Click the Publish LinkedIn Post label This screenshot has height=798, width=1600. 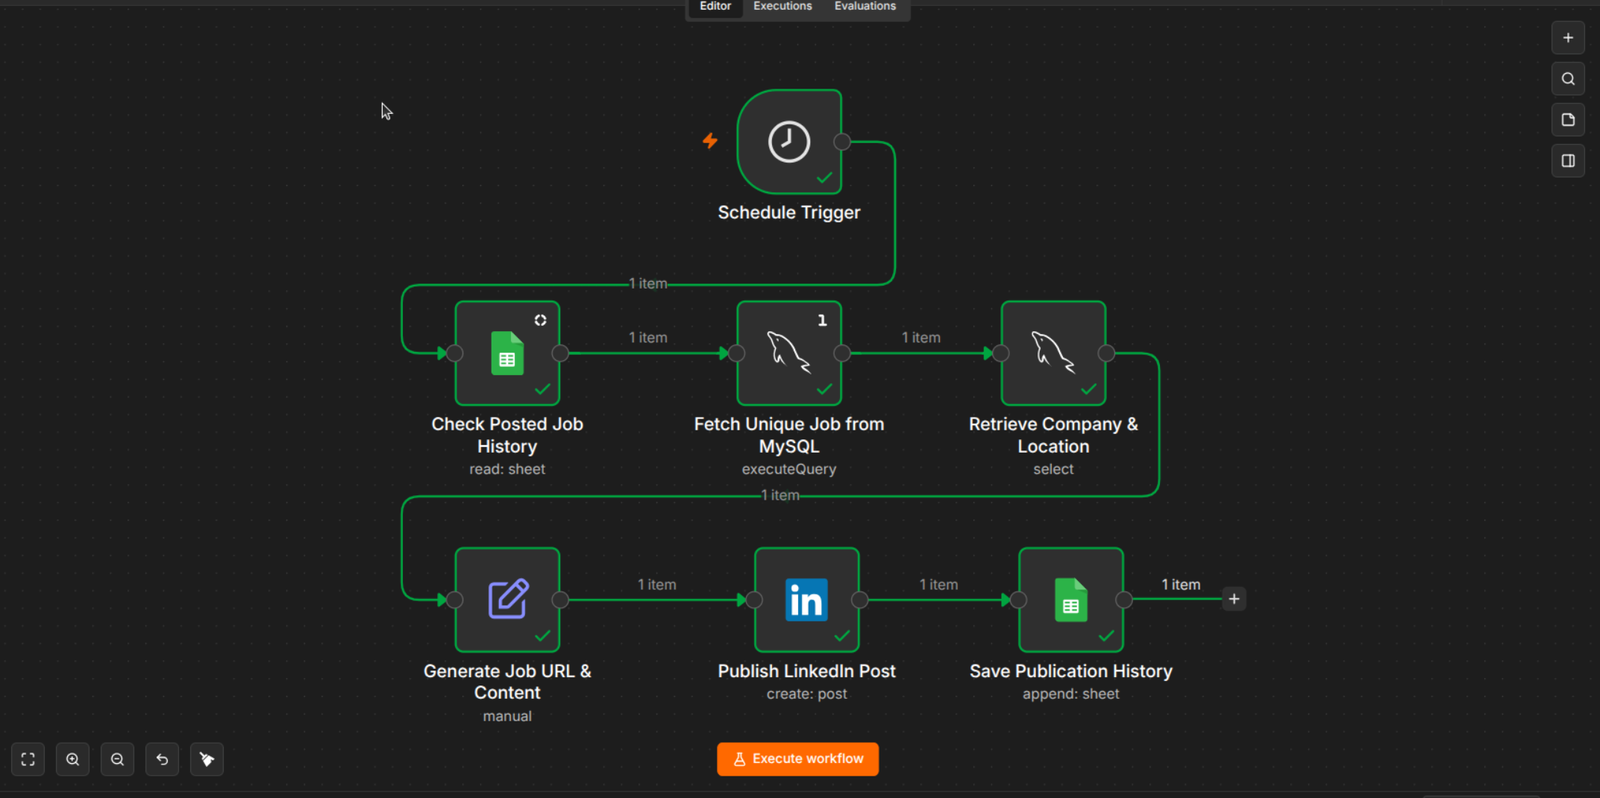tap(806, 671)
